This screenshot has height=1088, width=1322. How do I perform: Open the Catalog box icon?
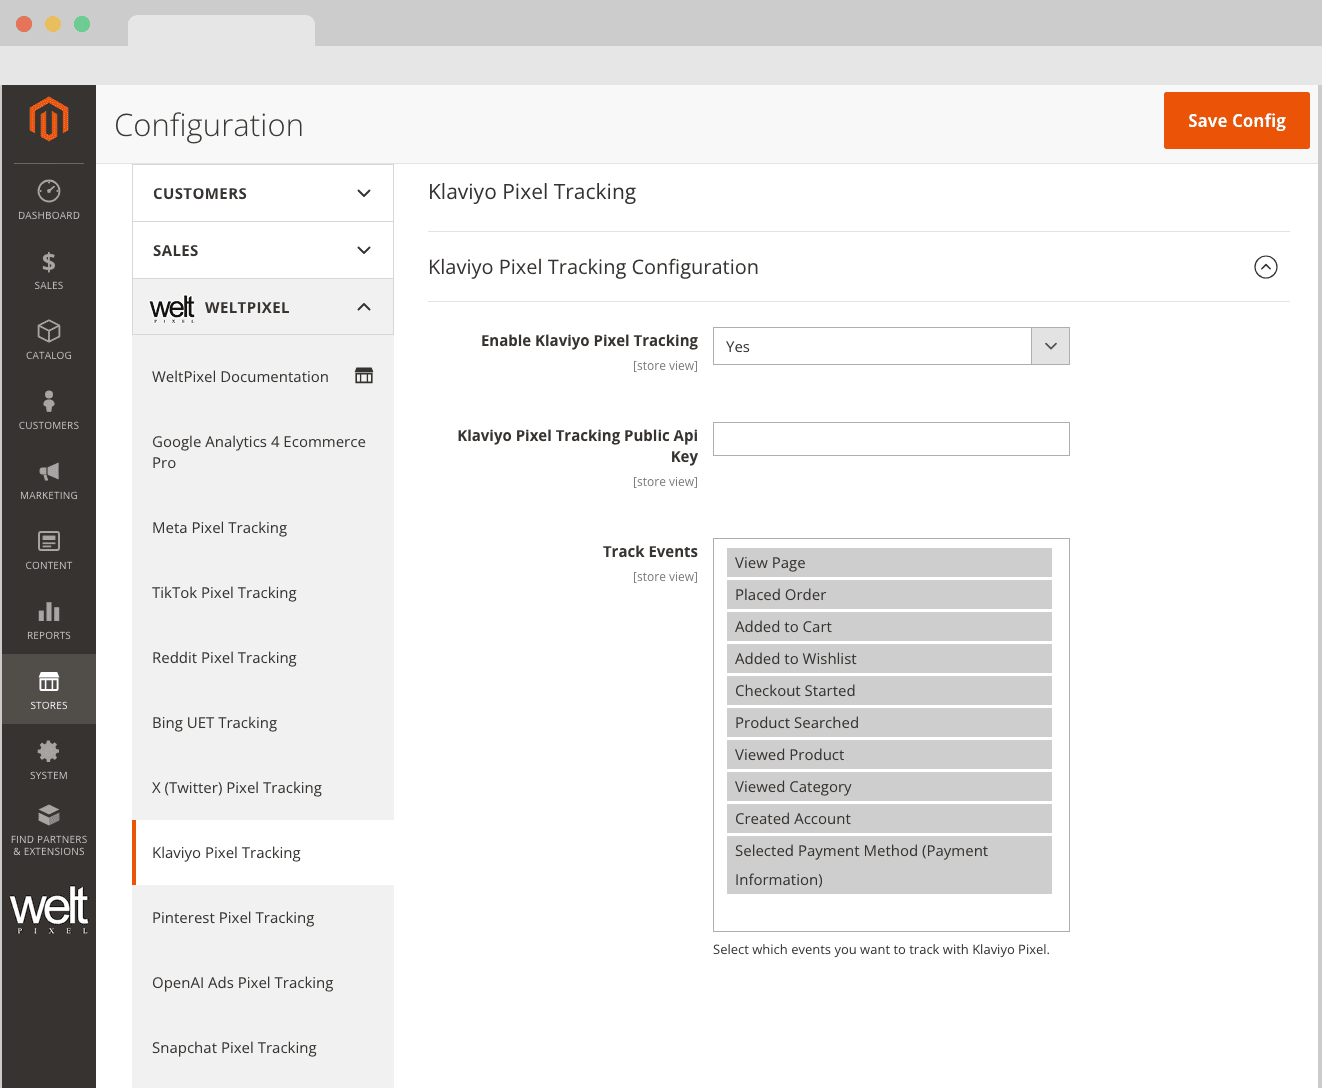point(49,331)
